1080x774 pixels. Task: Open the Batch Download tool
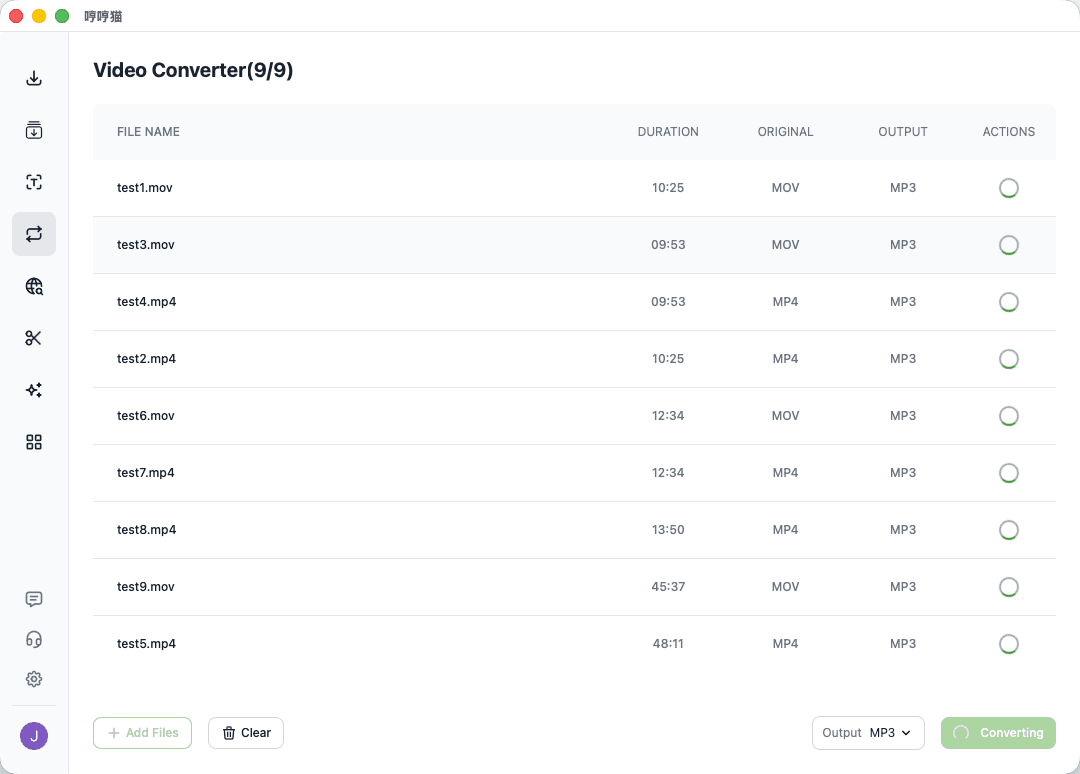click(34, 130)
